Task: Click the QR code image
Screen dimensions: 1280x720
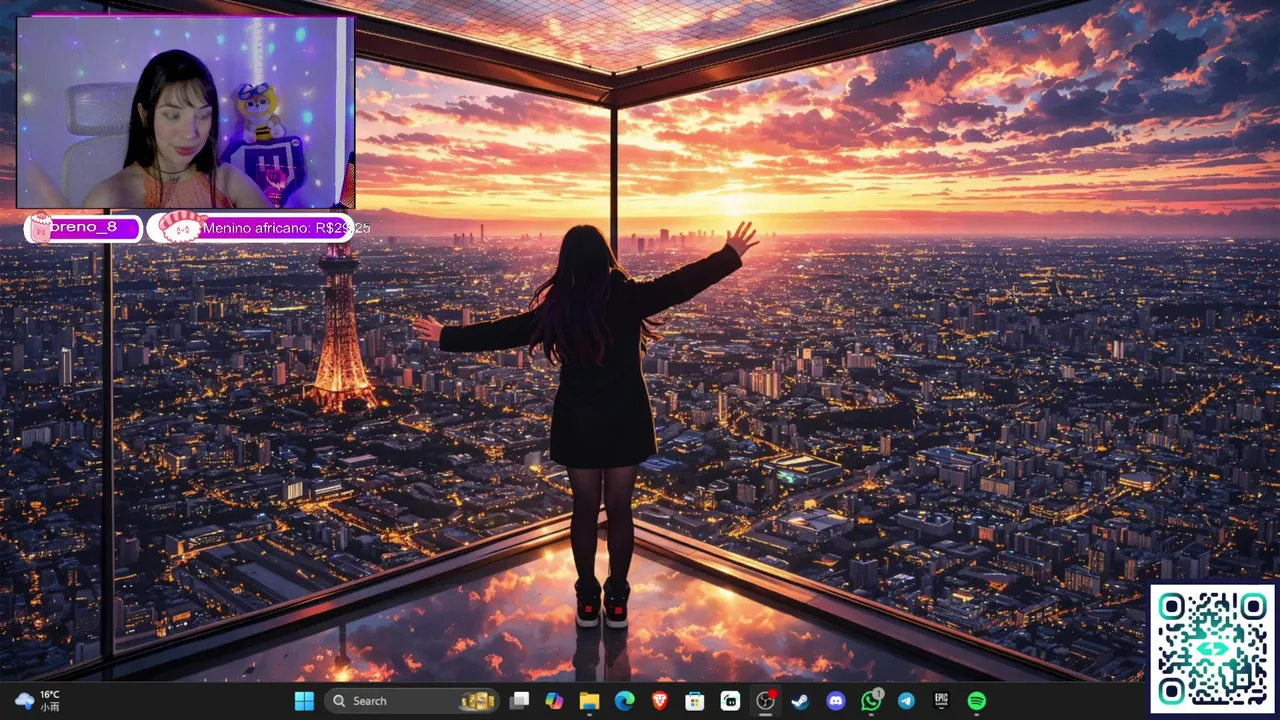Action: [1213, 648]
